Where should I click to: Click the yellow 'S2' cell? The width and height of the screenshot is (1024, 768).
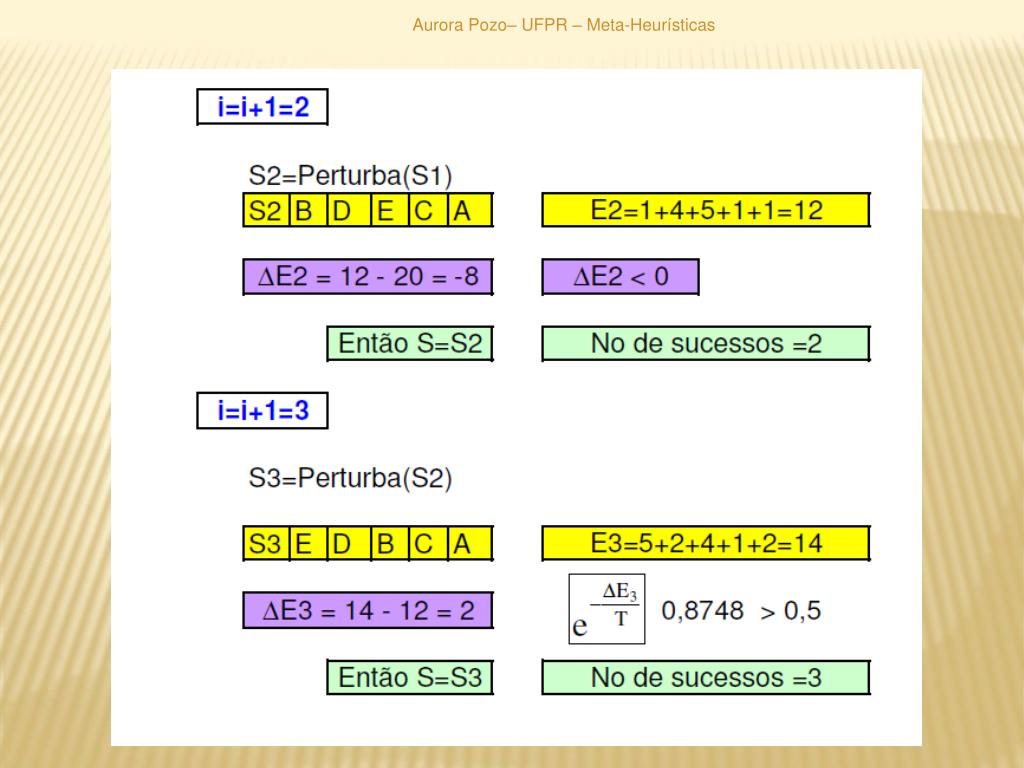(x=266, y=210)
